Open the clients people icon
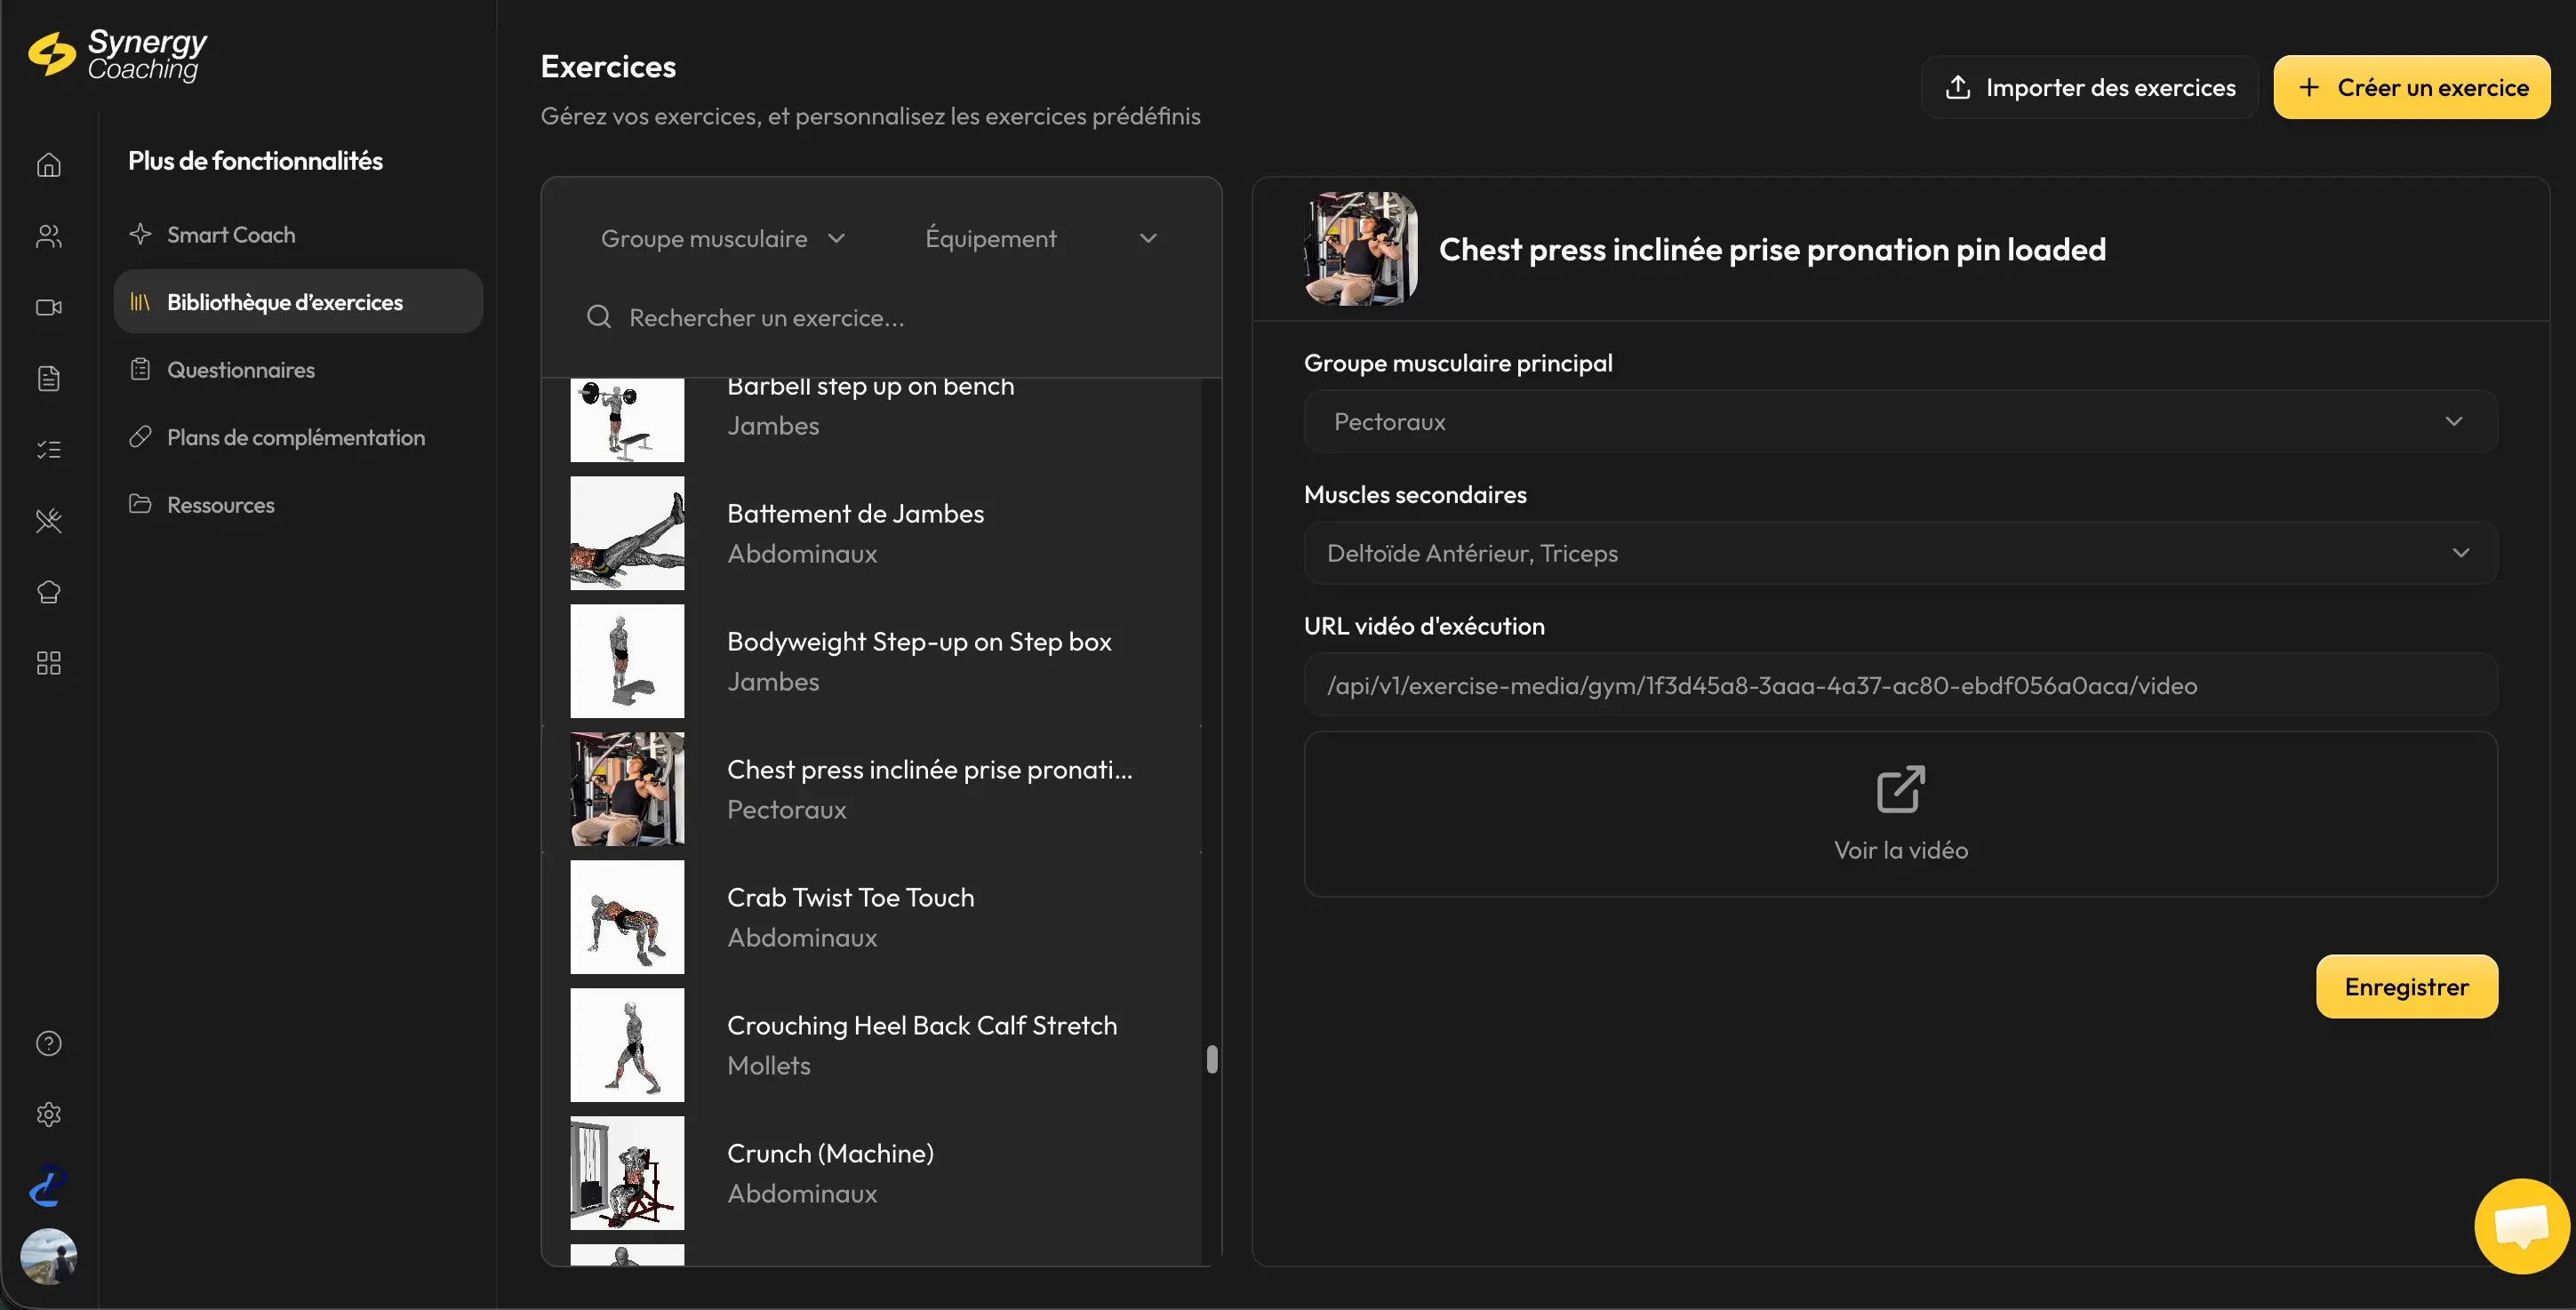The height and width of the screenshot is (1310, 2576). pyautogui.click(x=48, y=236)
